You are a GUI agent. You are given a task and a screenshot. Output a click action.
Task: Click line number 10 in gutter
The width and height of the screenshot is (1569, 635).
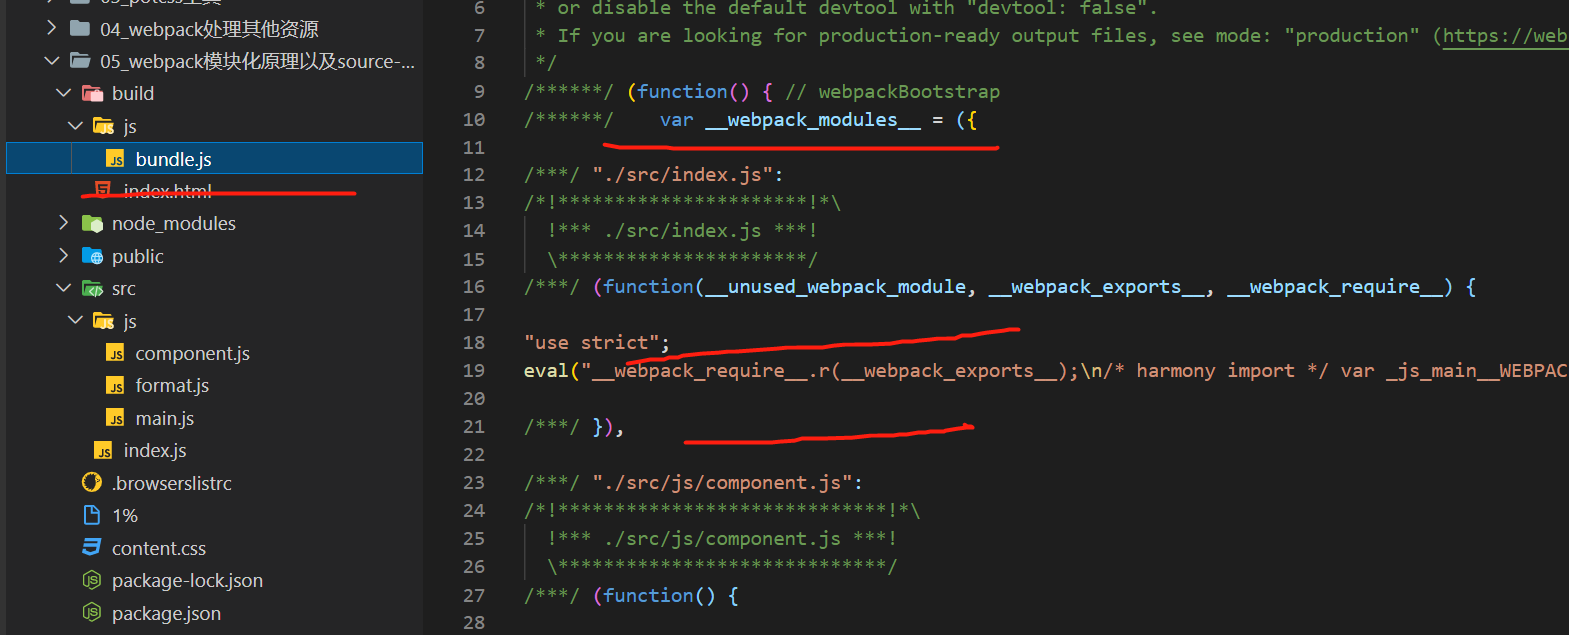(474, 119)
